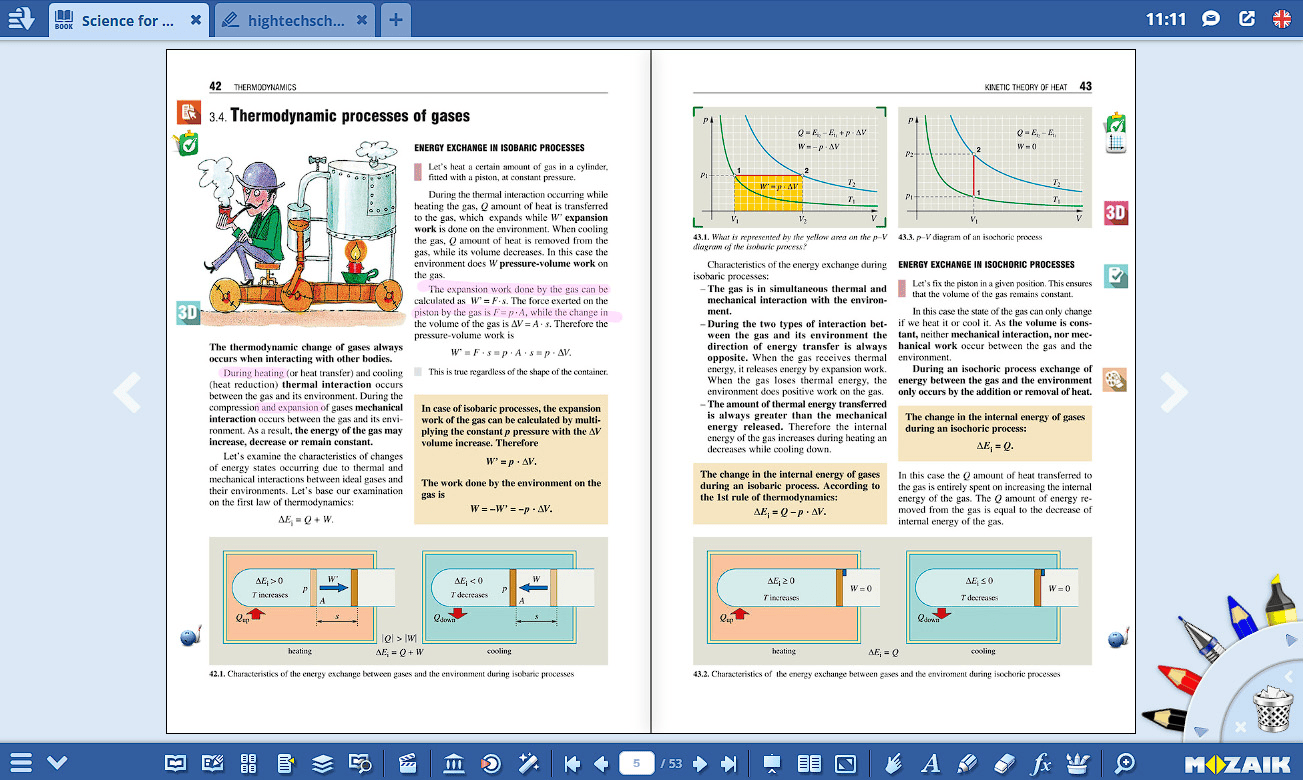Expand the bottom toolbar chevron
The width and height of the screenshot is (1303, 780).
click(x=57, y=763)
